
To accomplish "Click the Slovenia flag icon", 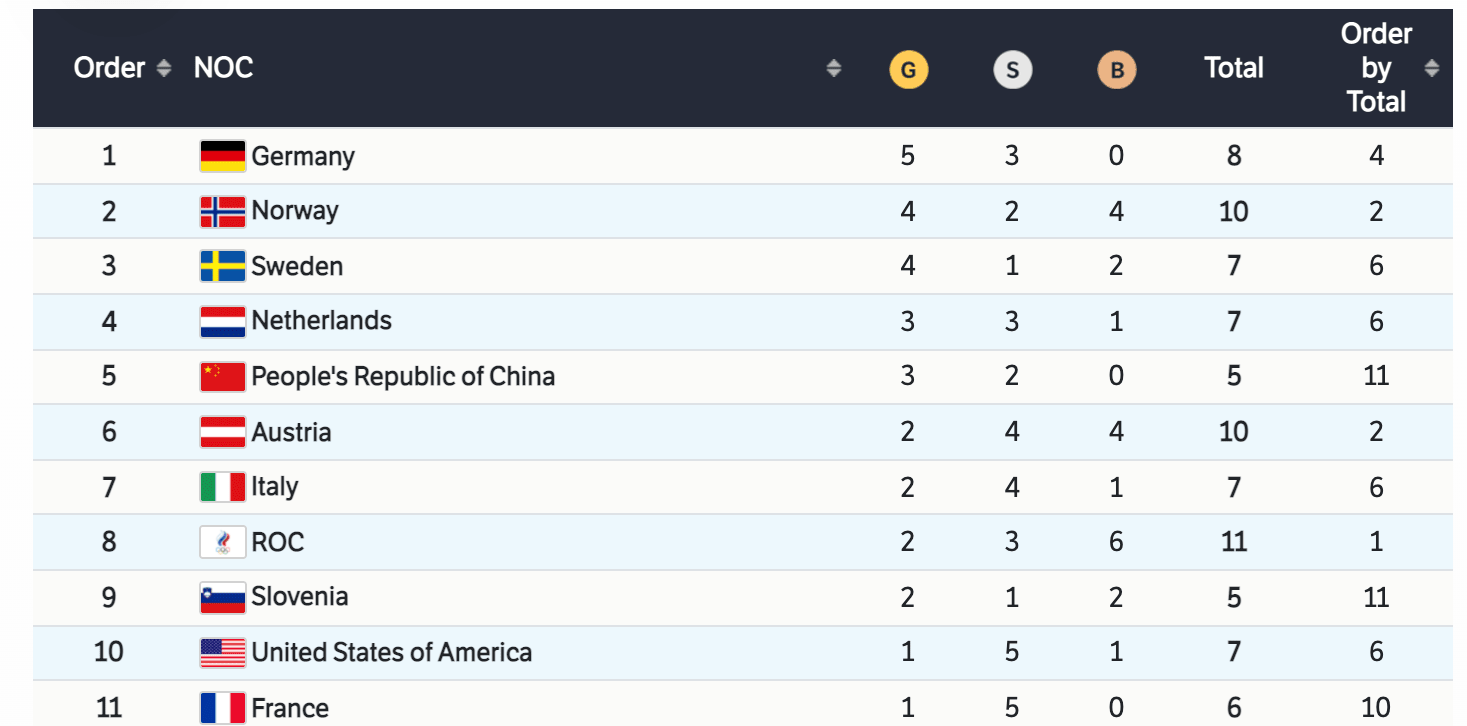I will [222, 597].
